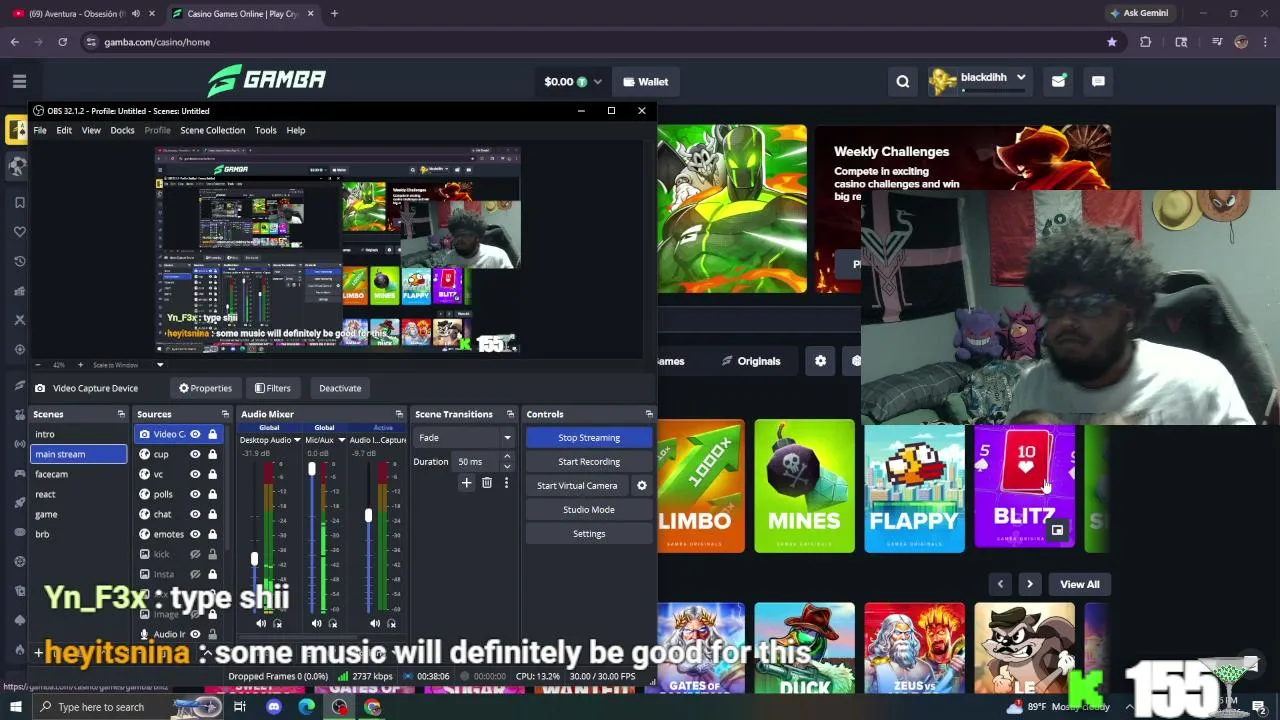The image size is (1280, 720).
Task: Open Filters for Video Capture Device
Action: (x=272, y=388)
